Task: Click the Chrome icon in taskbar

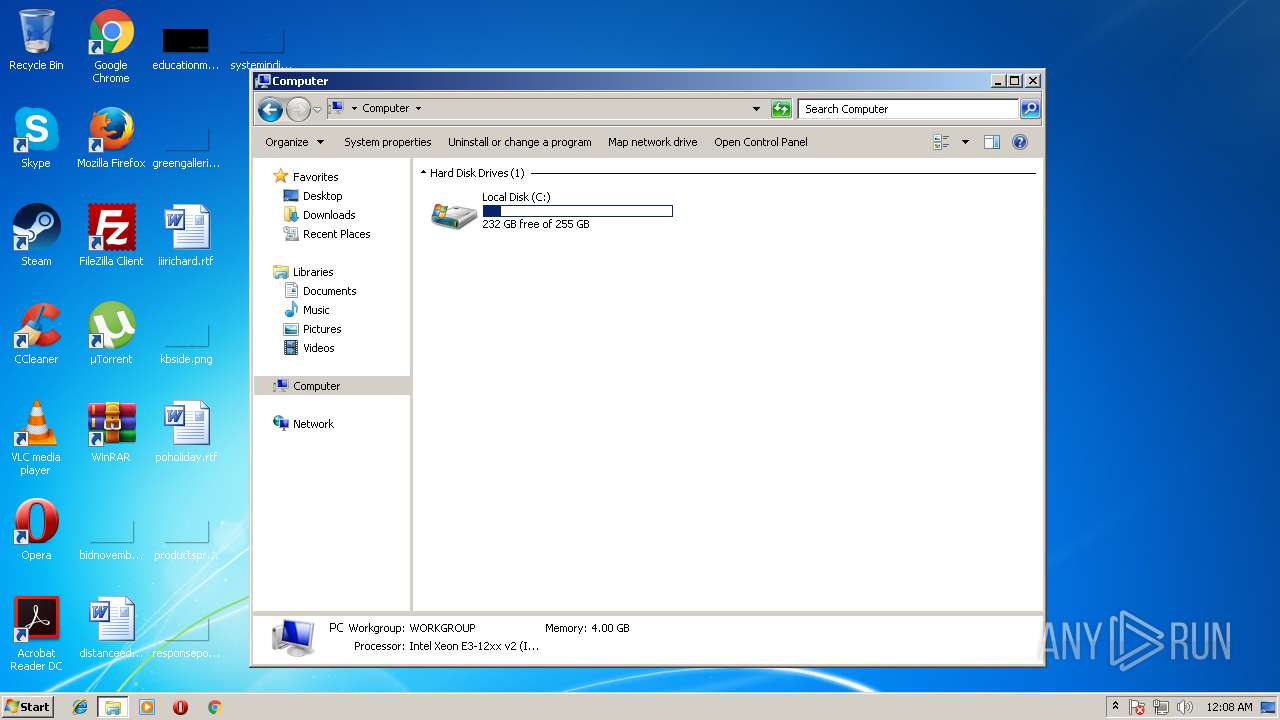Action: [214, 707]
